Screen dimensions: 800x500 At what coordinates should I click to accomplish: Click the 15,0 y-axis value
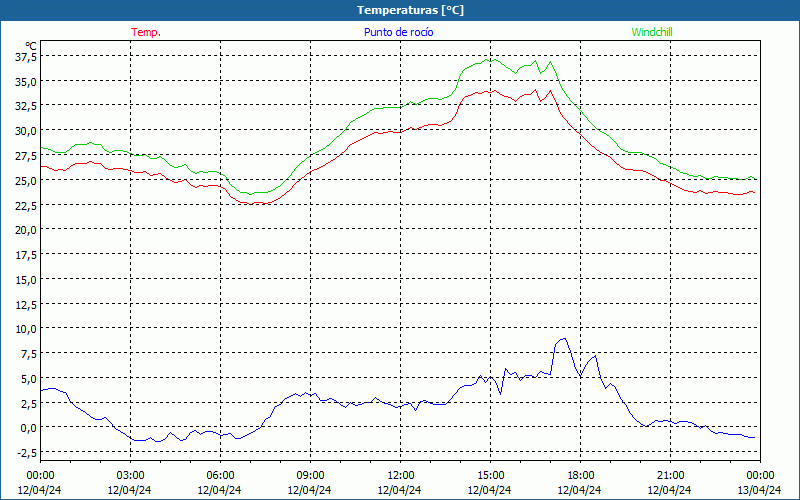pos(26,280)
